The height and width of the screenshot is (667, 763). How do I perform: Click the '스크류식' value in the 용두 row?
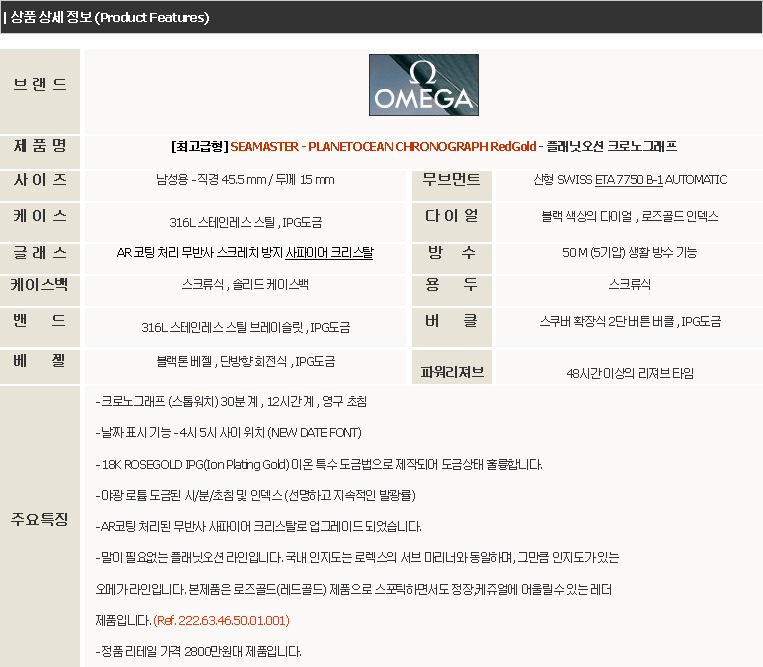point(630,285)
